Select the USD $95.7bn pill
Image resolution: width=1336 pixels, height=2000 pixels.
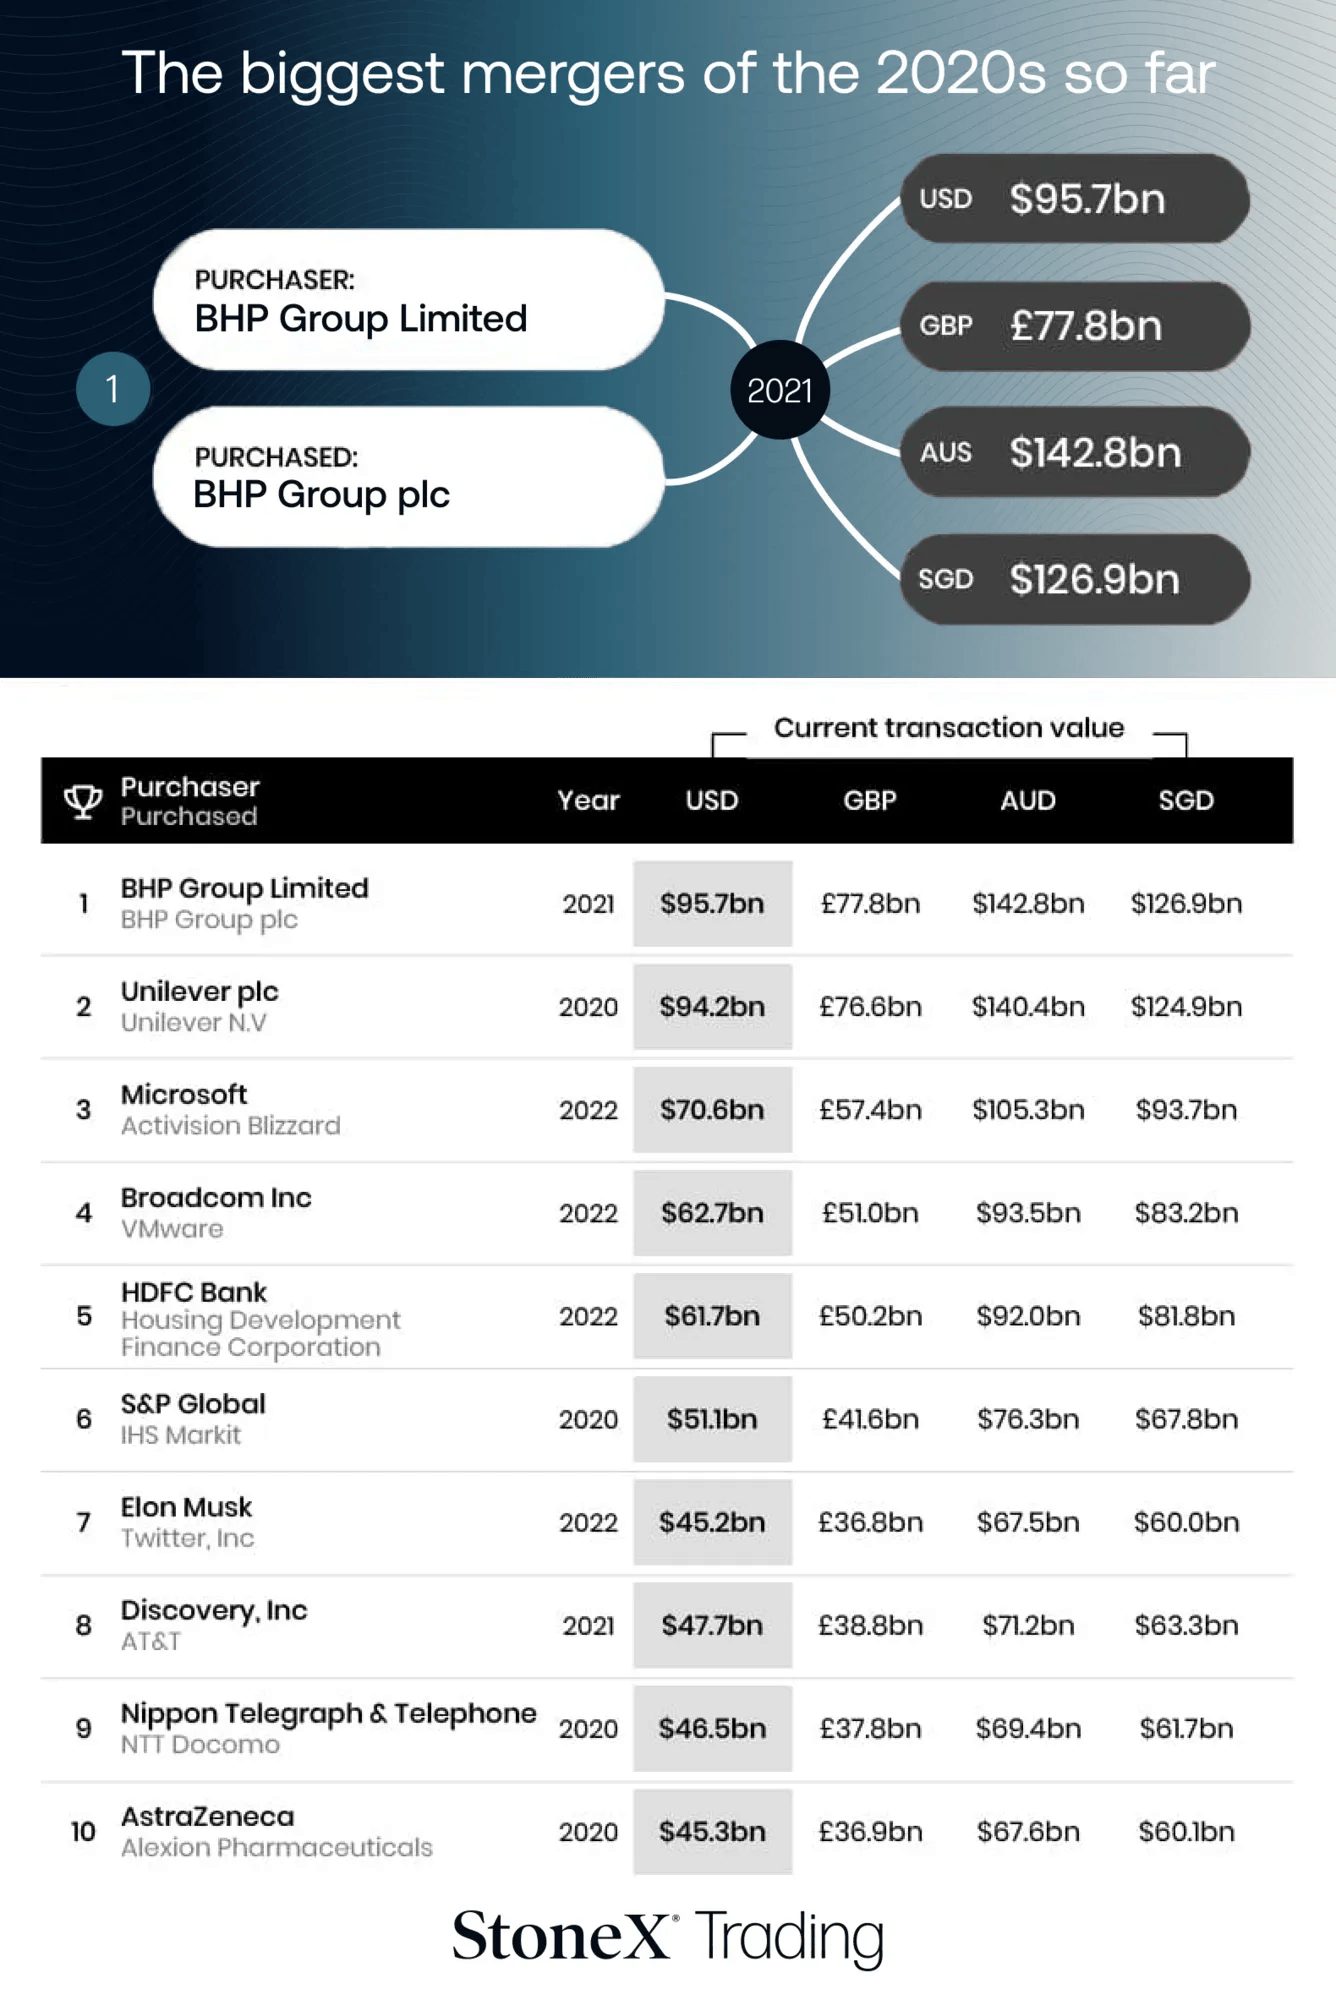click(1075, 198)
